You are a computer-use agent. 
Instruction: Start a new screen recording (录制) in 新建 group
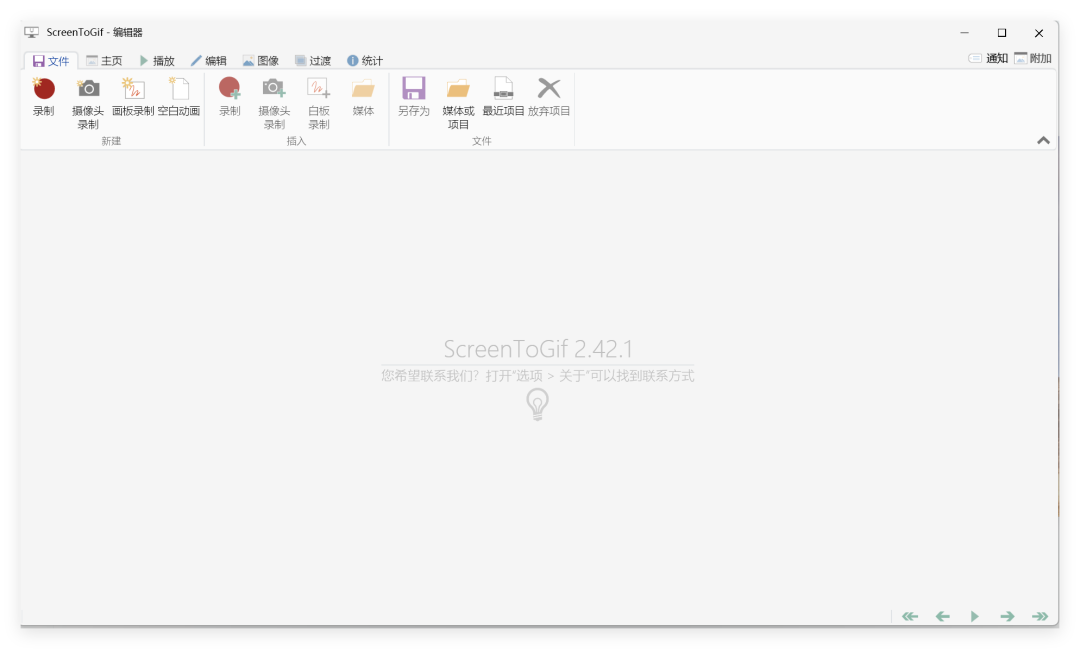pyautogui.click(x=43, y=97)
